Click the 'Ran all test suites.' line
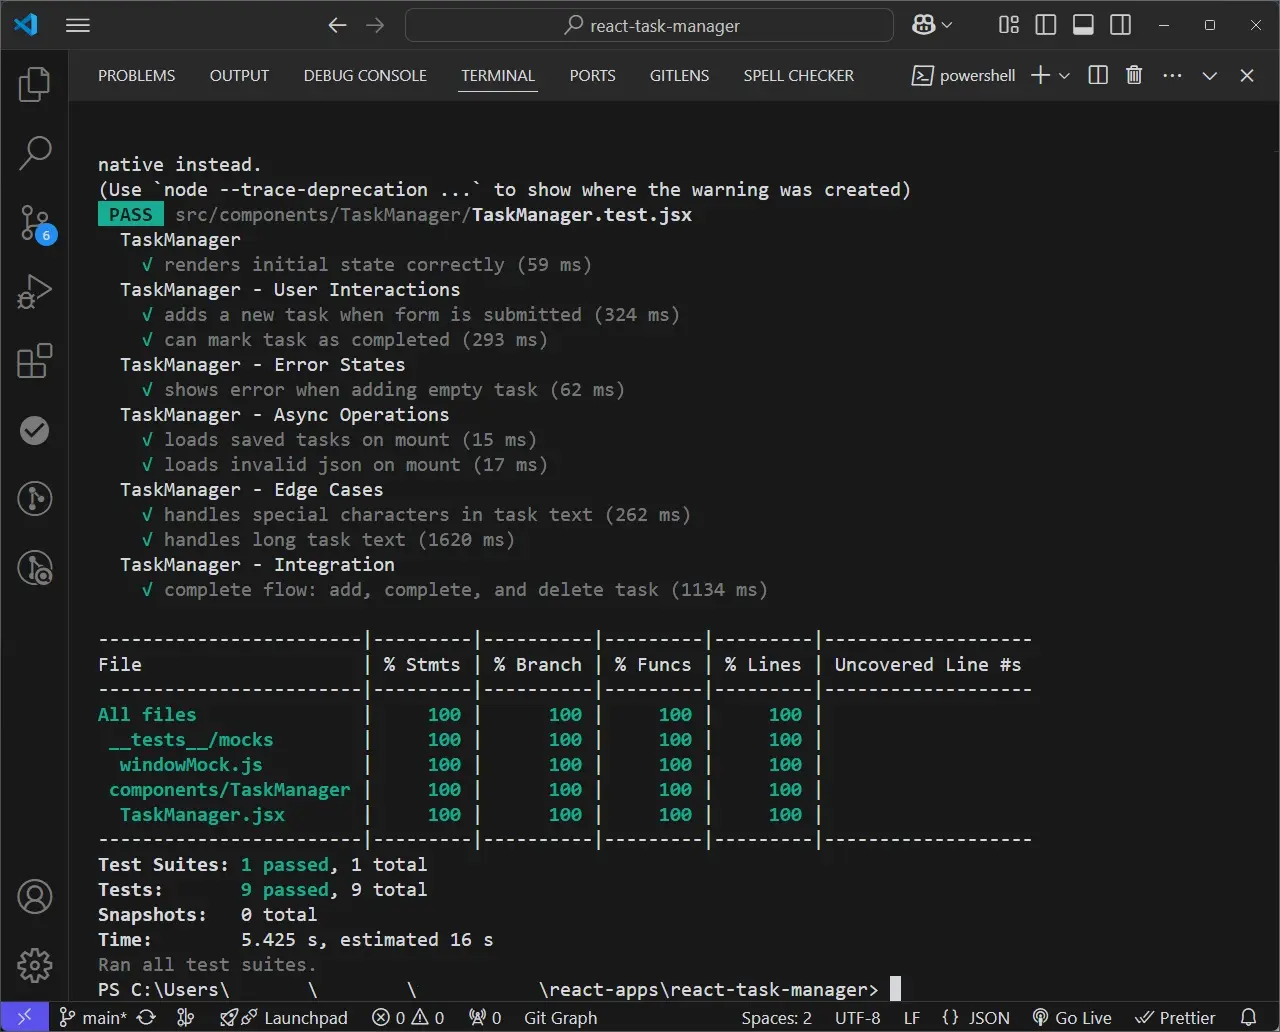The width and height of the screenshot is (1280, 1032). pyautogui.click(x=207, y=965)
